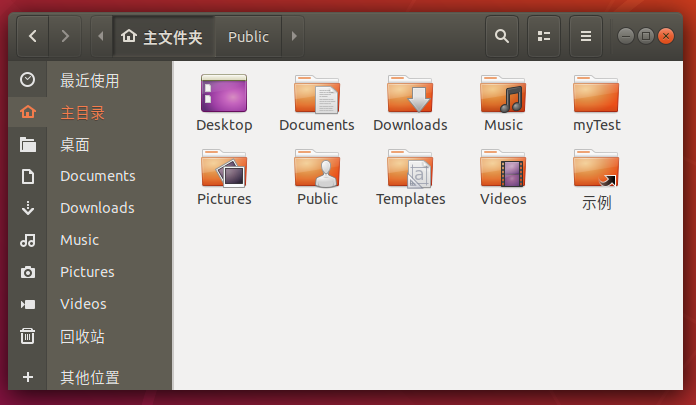
Task: Select the 示例 shortcut folder
Action: point(596,170)
